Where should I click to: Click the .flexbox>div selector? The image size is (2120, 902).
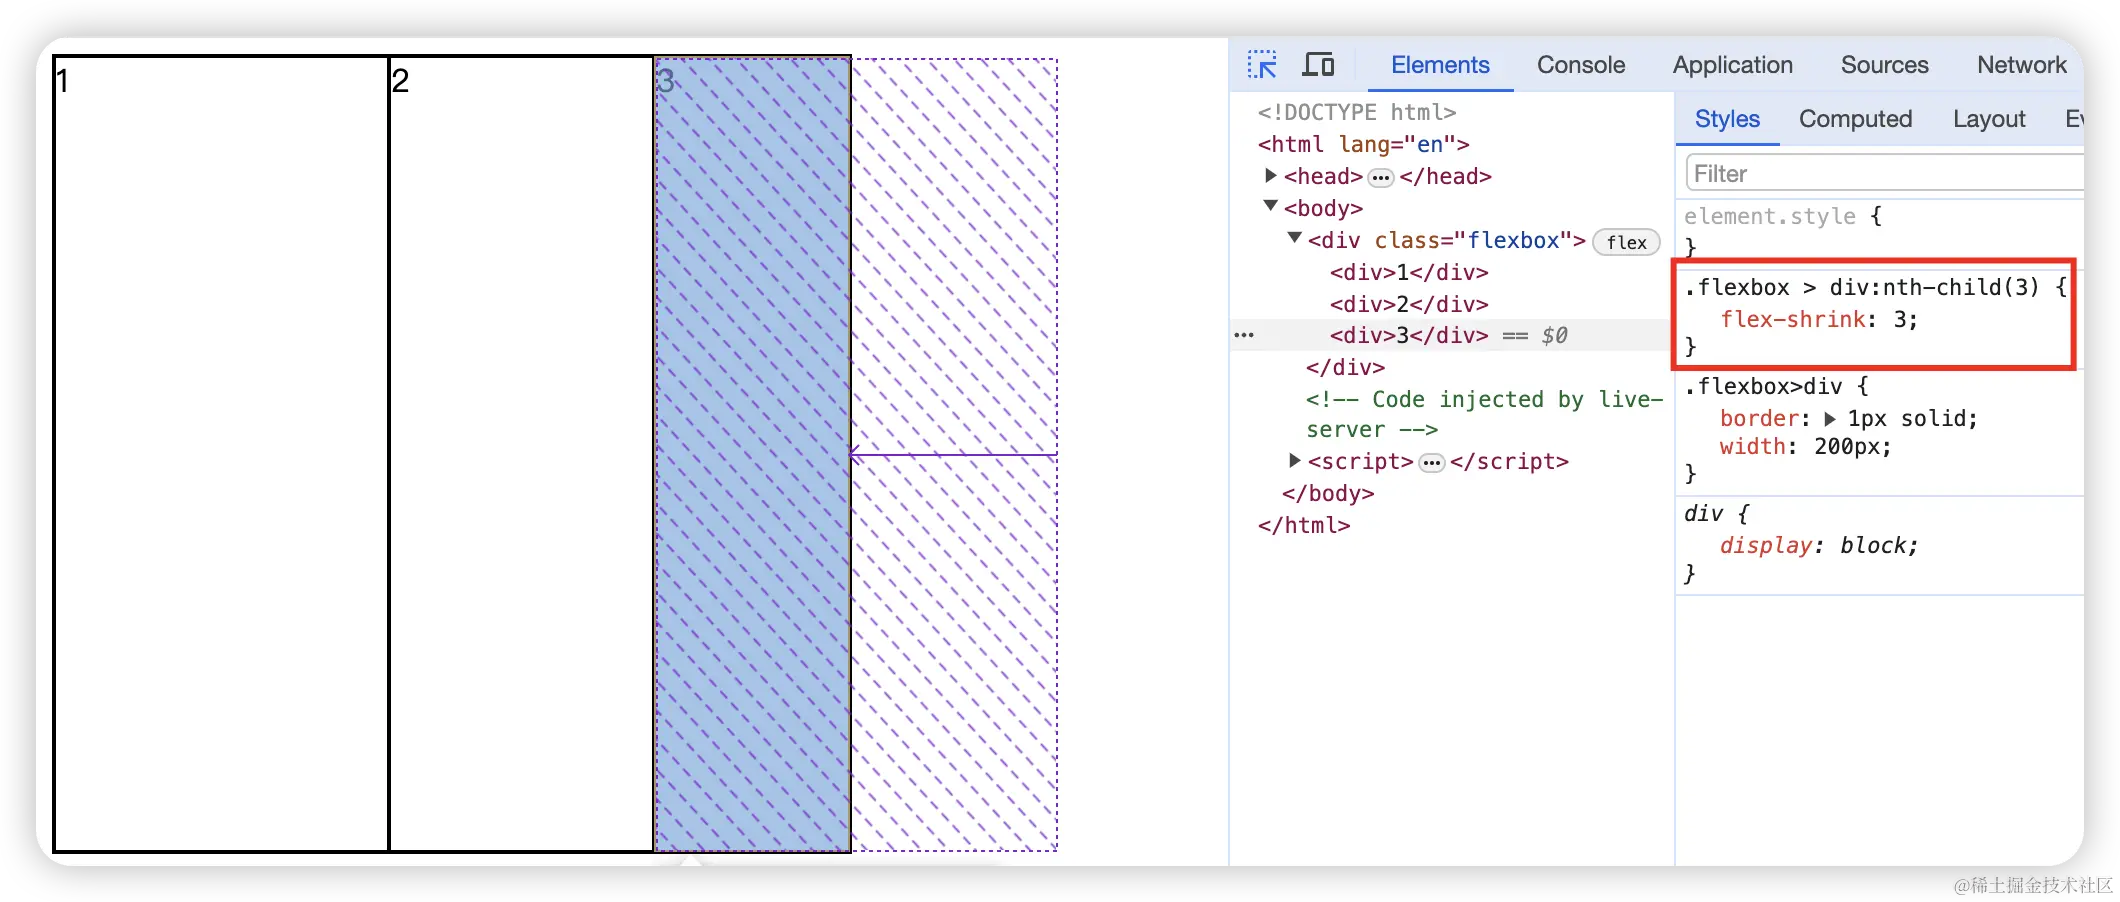pyautogui.click(x=1763, y=386)
